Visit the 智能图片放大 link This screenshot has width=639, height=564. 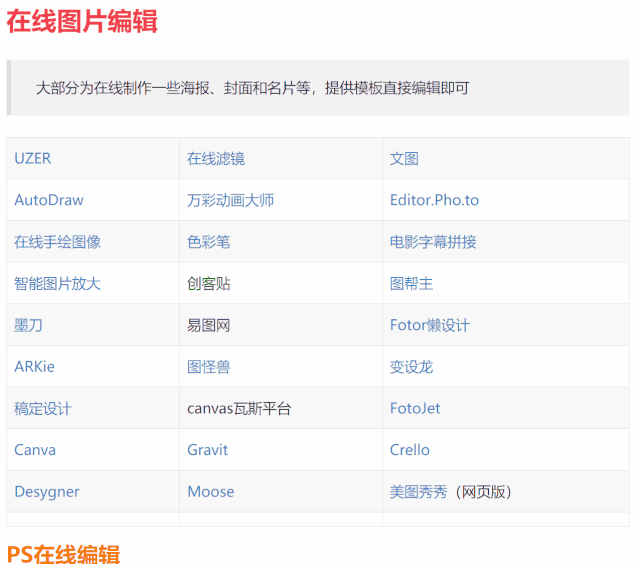[57, 284]
